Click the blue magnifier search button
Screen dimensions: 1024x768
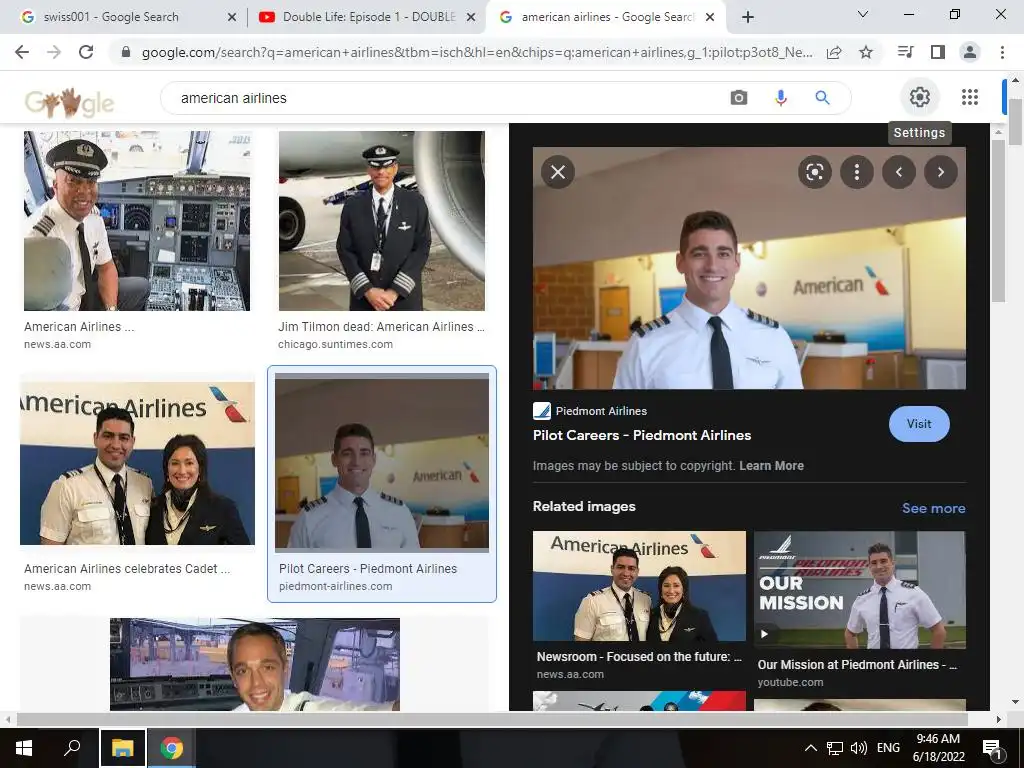[822, 98]
